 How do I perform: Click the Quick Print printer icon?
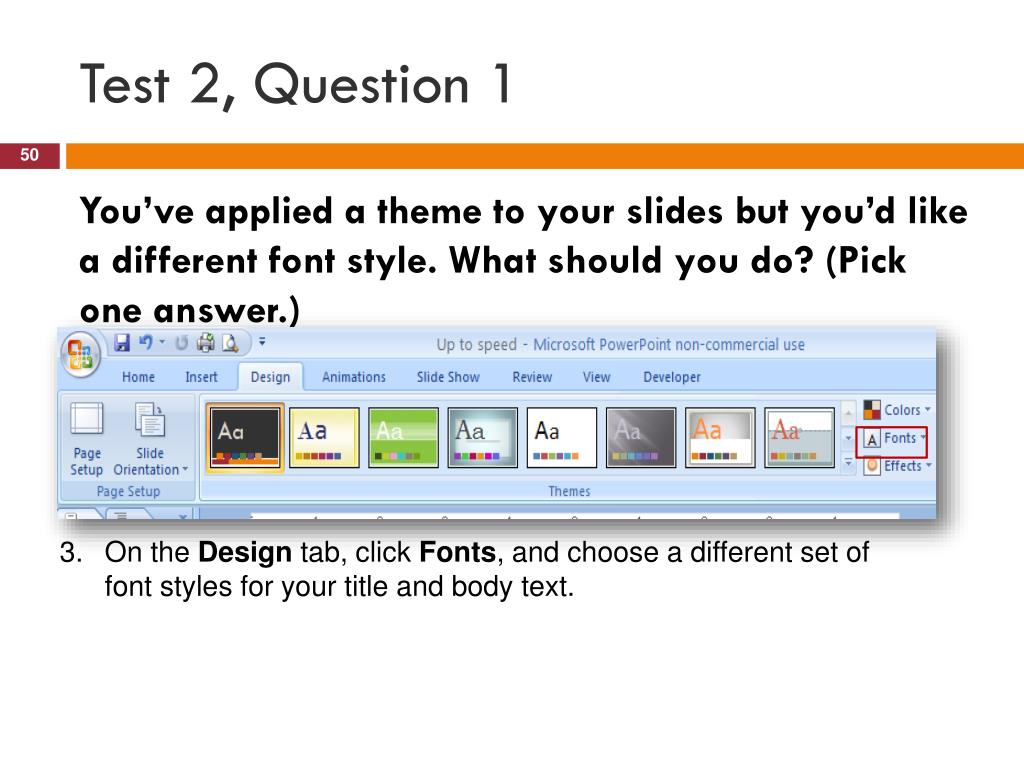[206, 343]
